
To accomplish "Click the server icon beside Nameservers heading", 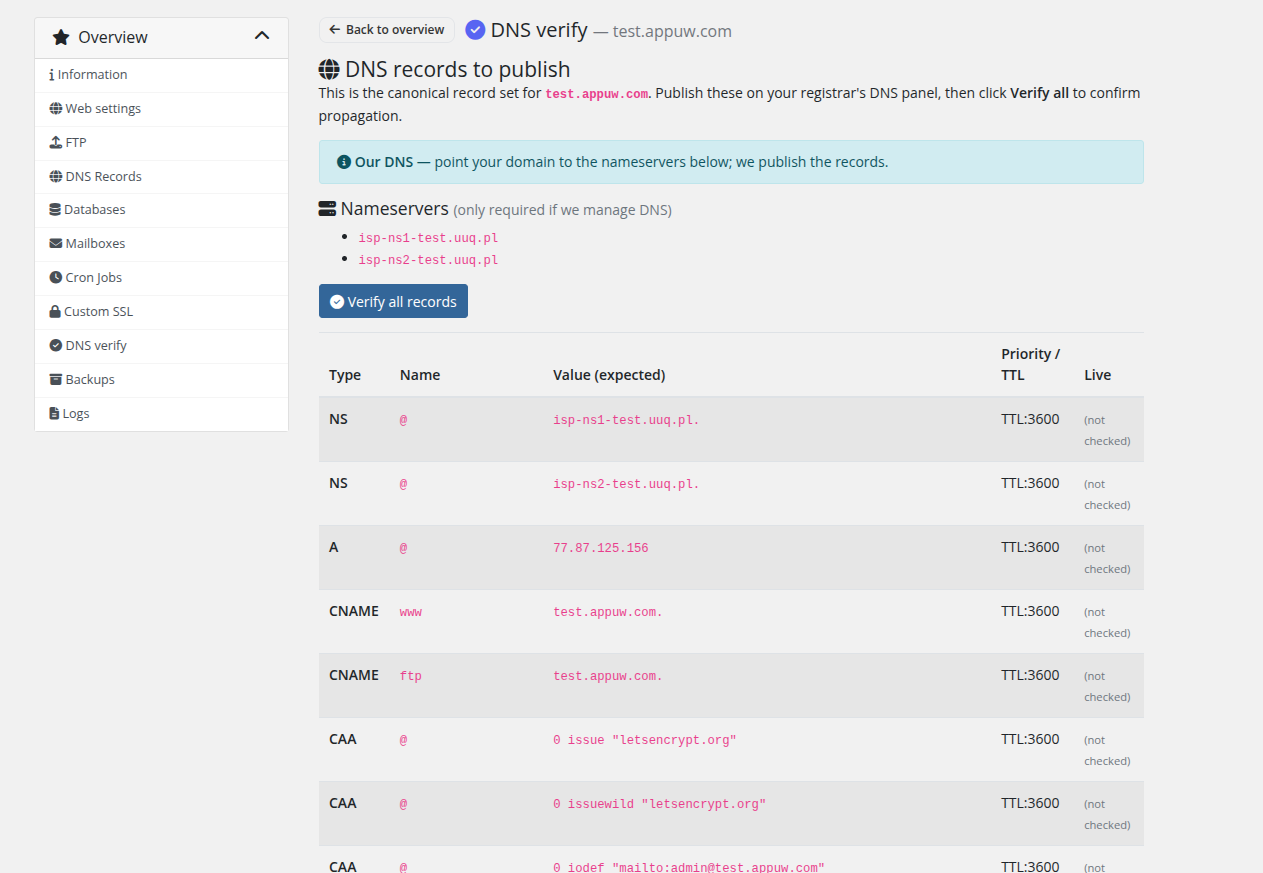I will click(327, 209).
